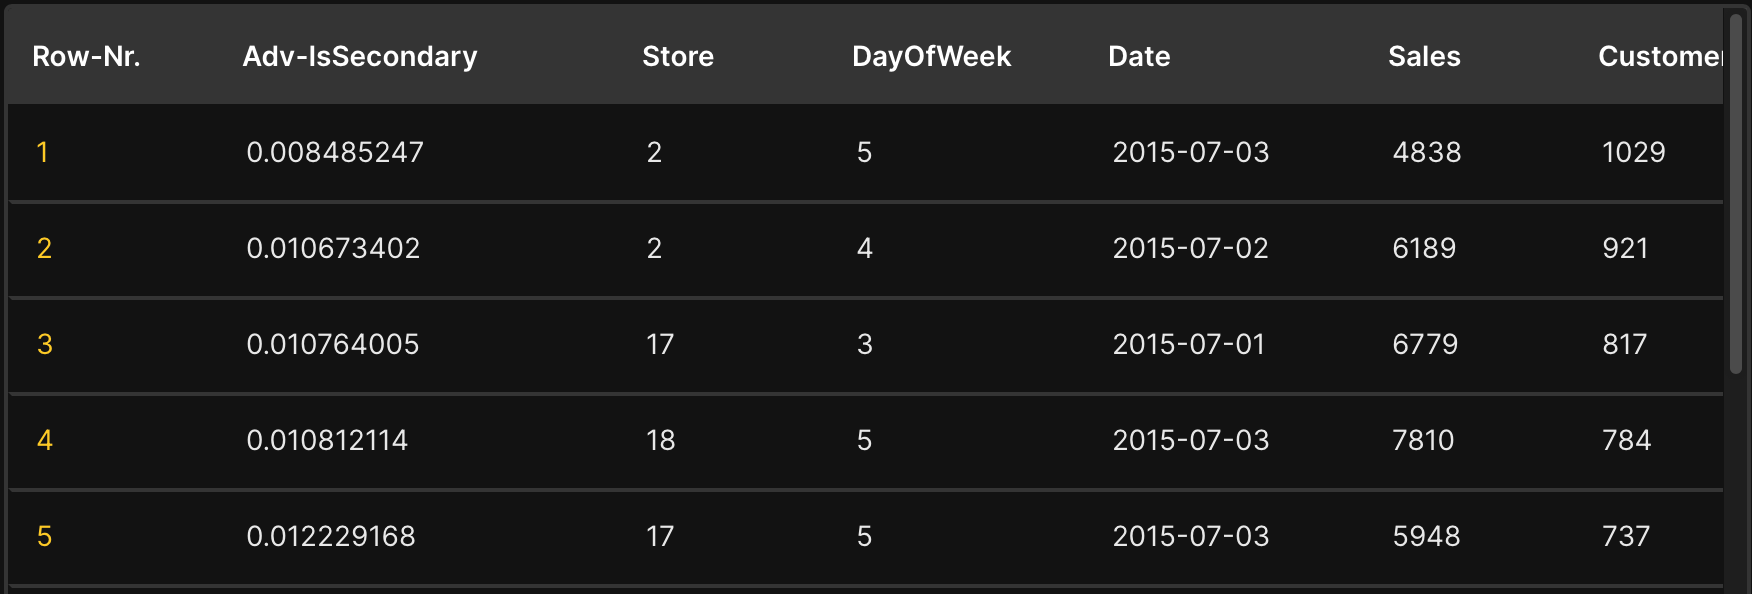Select the date cell 2015-07-02

tap(1190, 248)
